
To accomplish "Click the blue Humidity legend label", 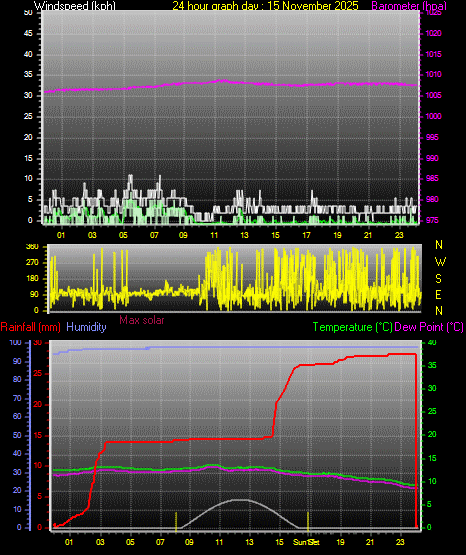I will (x=86, y=327).
